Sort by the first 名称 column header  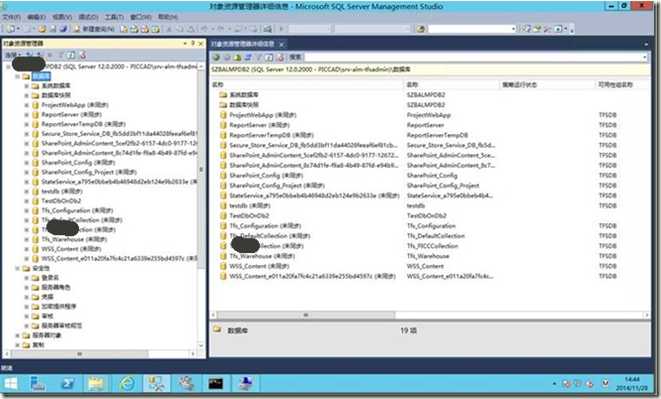pos(306,85)
